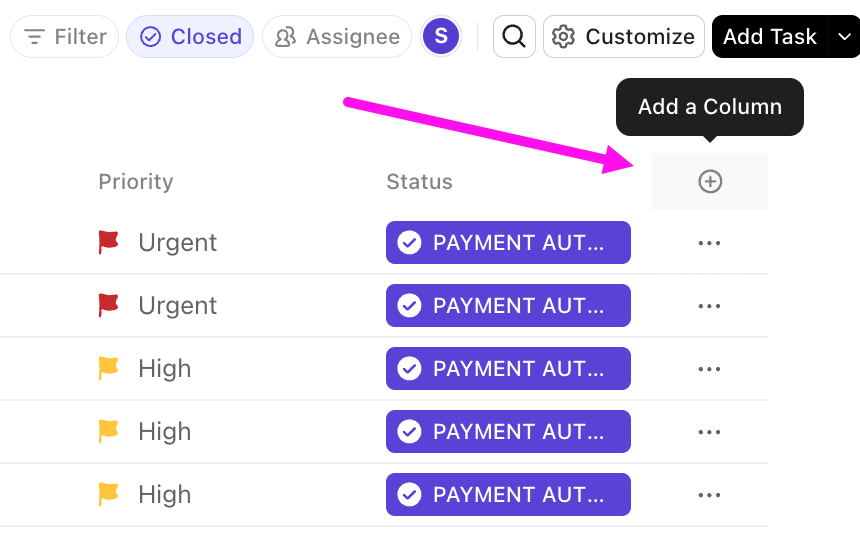Open the Filter button
This screenshot has width=860, height=558.
pyautogui.click(x=65, y=37)
